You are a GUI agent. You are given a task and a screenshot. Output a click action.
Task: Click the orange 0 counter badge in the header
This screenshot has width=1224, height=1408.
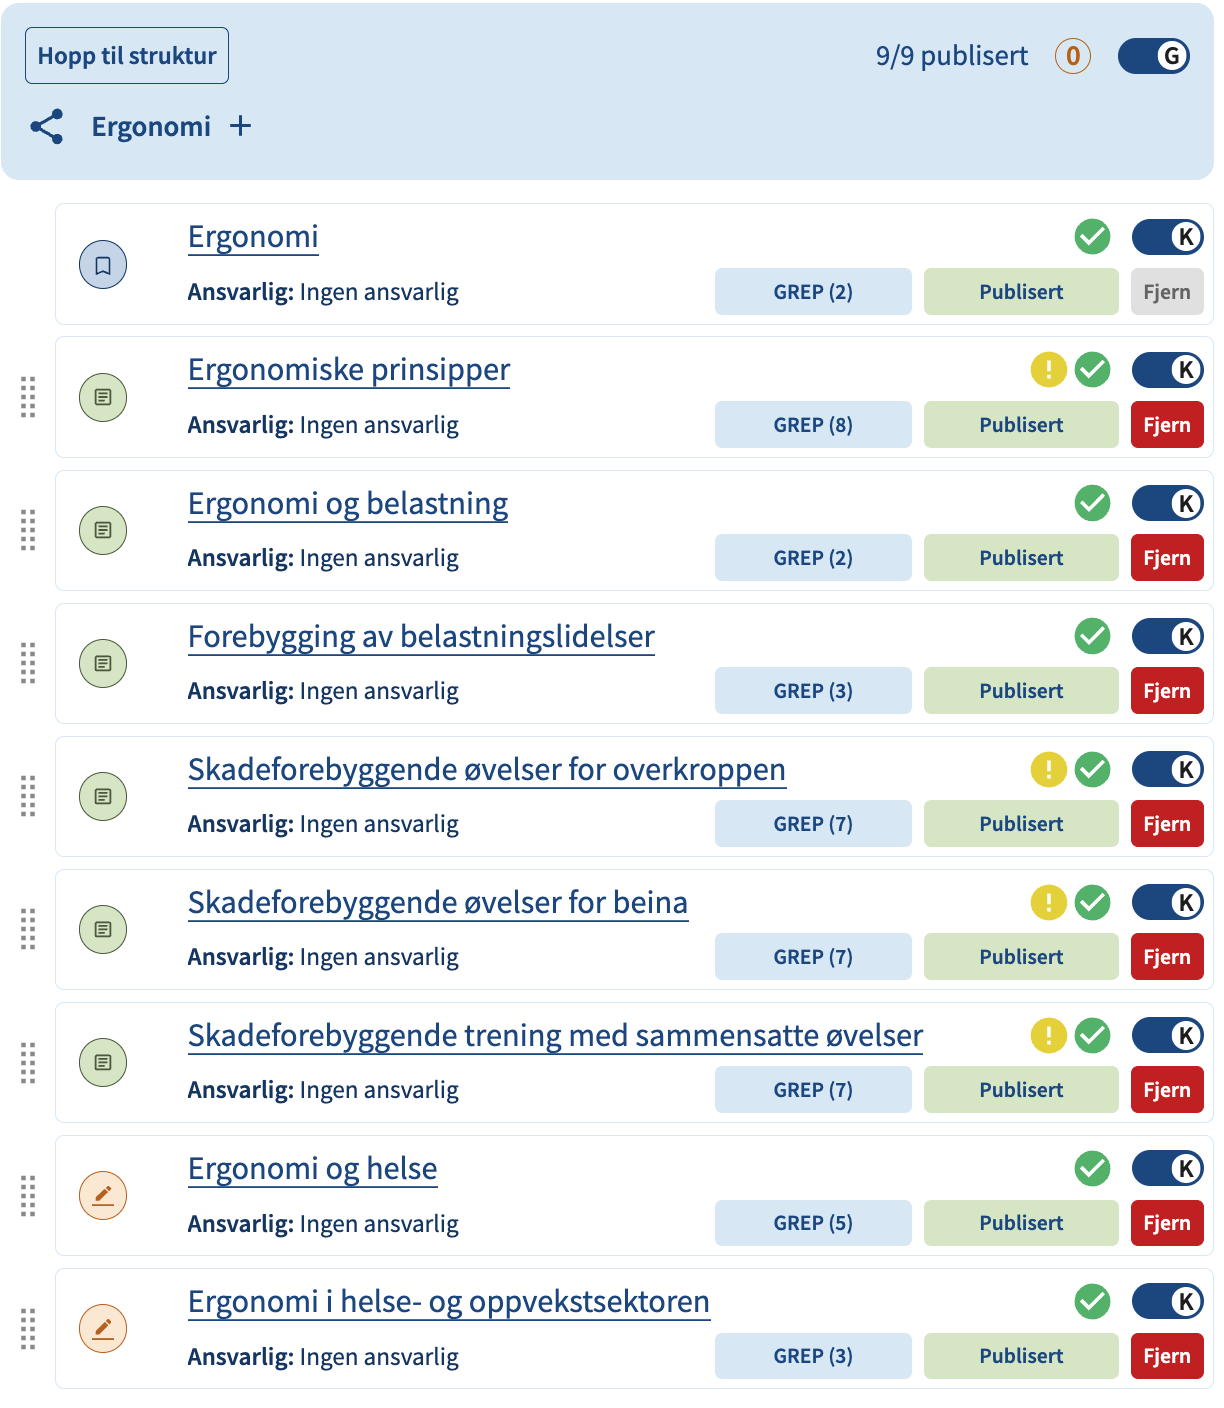(x=1073, y=56)
